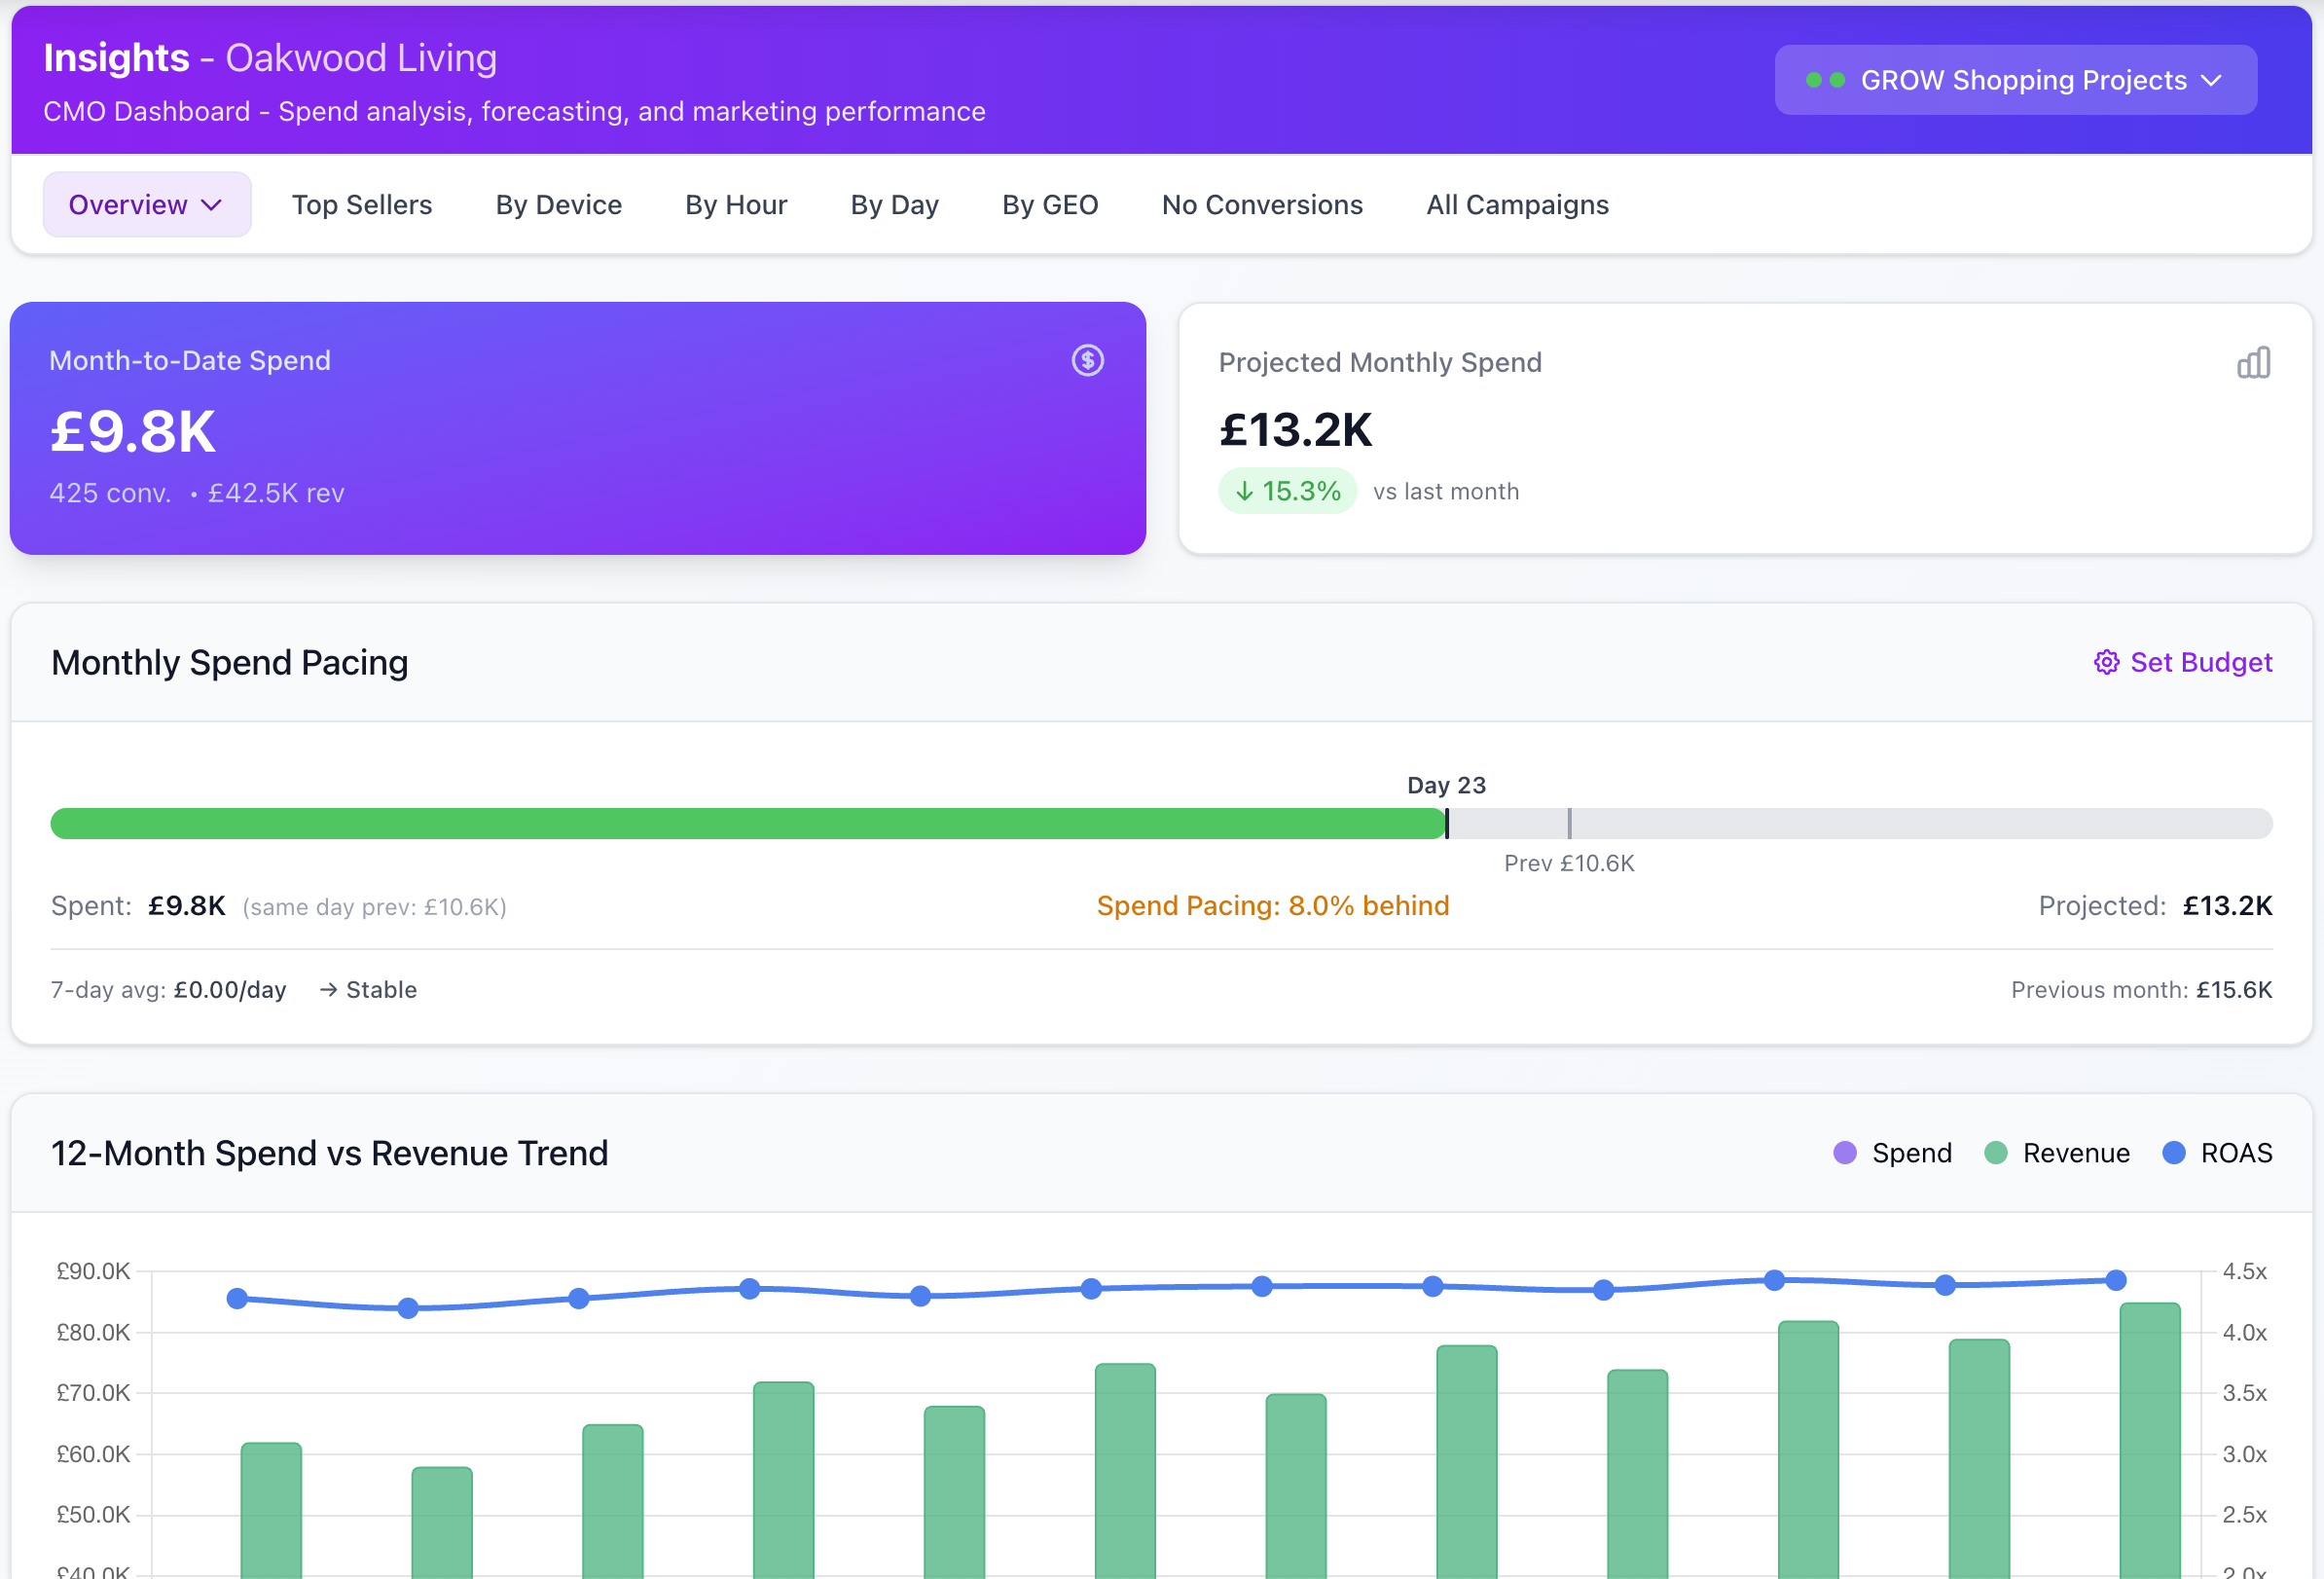Image resolution: width=2324 pixels, height=1579 pixels.
Task: Click the green status dots in GROW Shopping Projects
Action: click(x=1823, y=80)
